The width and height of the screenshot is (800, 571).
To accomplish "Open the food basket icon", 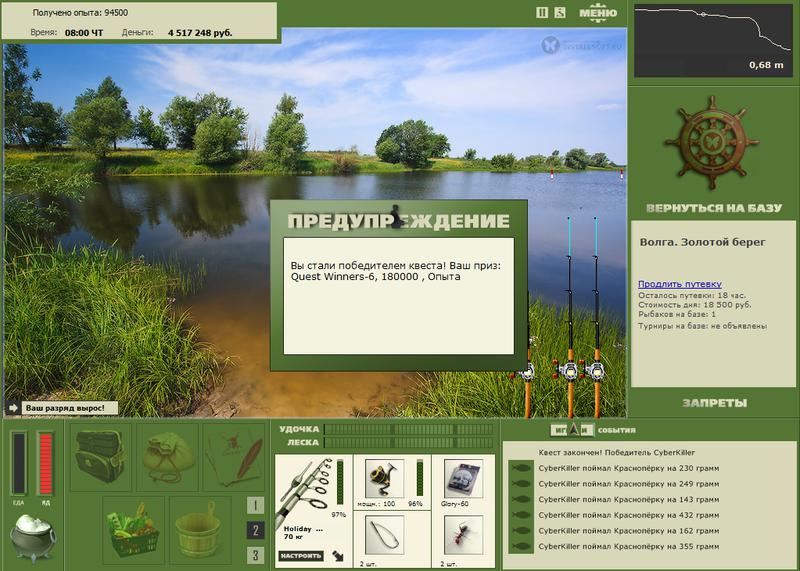I will coord(134,530).
